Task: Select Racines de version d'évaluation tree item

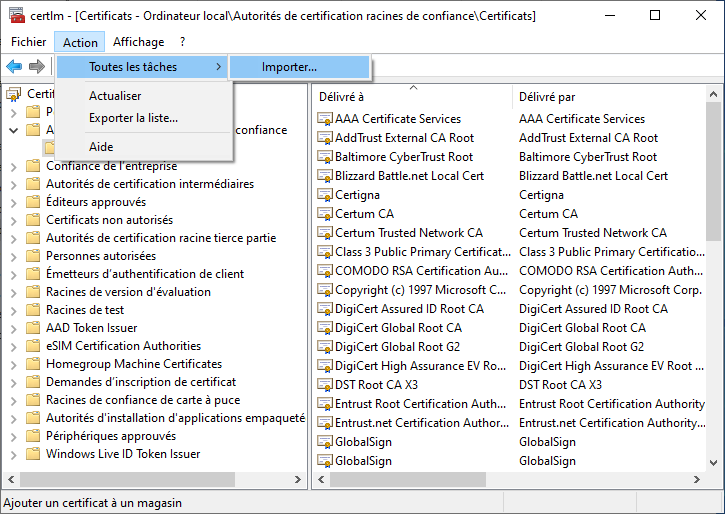Action: [128, 292]
